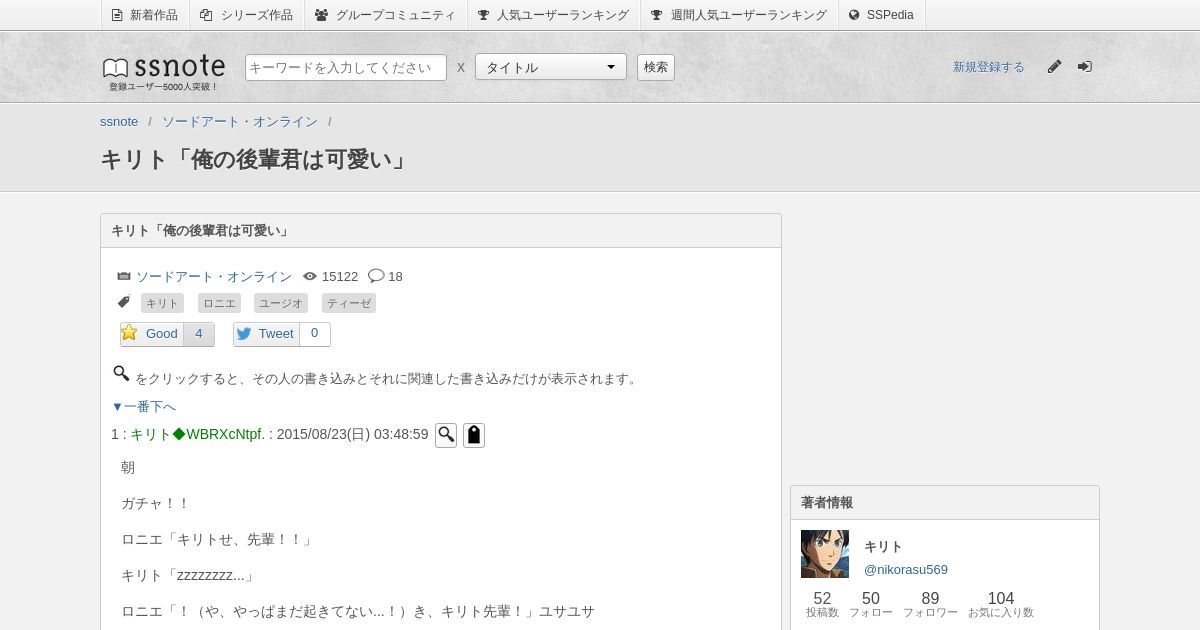Jump to bottom via ▼一番下へ
1200x630 pixels.
pos(143,406)
